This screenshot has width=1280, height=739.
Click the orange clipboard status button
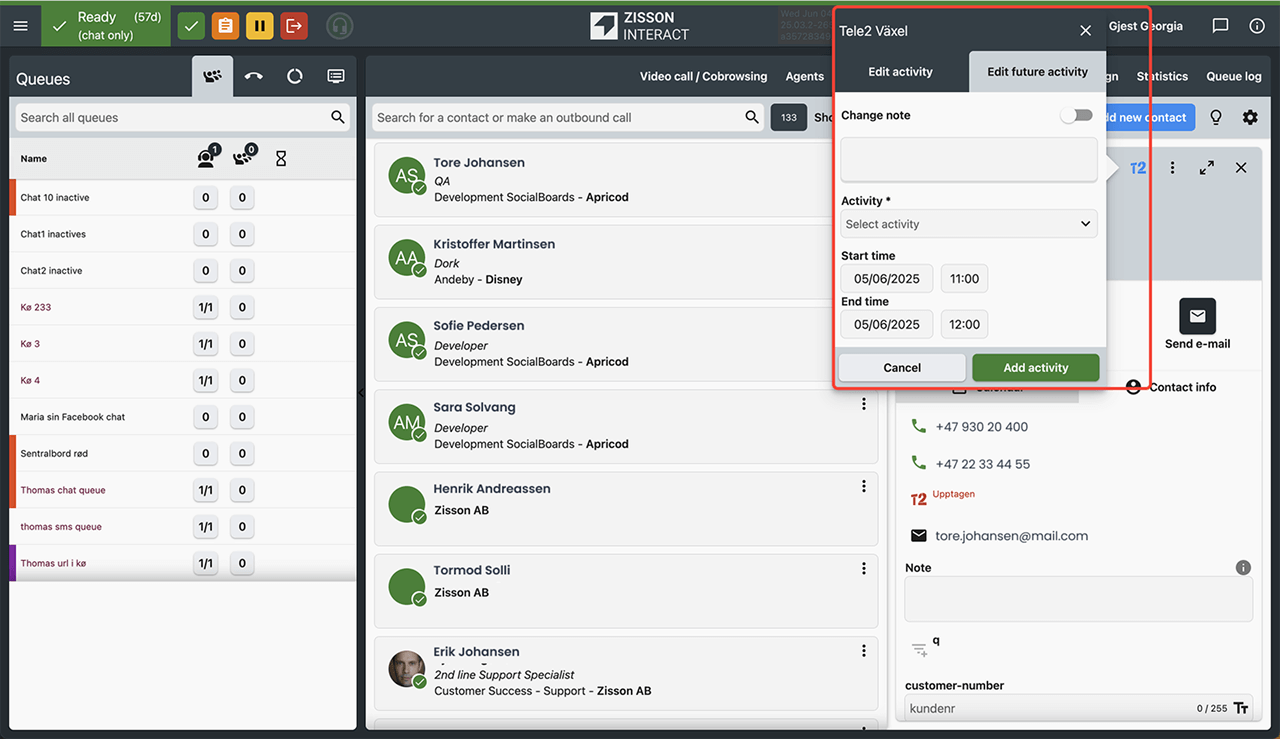click(225, 26)
